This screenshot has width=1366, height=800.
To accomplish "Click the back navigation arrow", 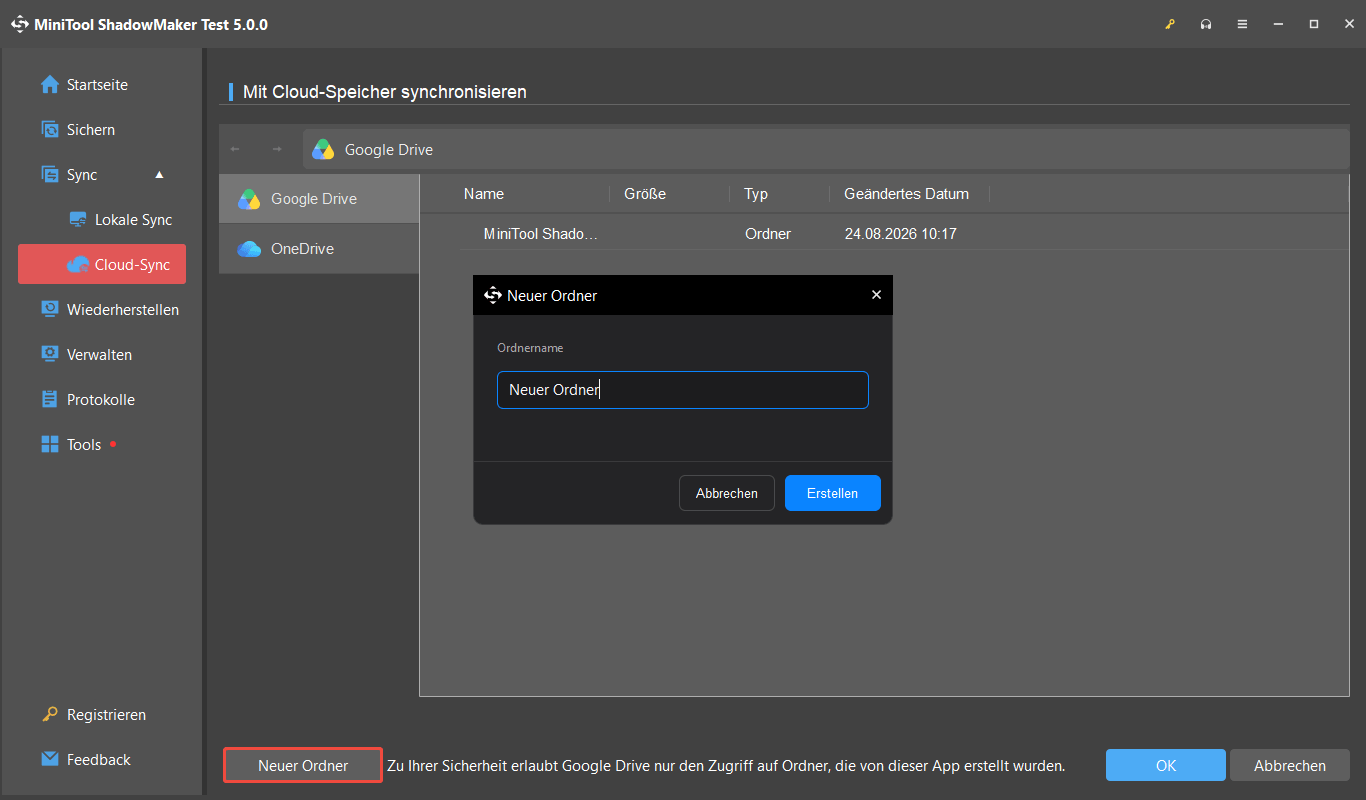I will tap(236, 149).
